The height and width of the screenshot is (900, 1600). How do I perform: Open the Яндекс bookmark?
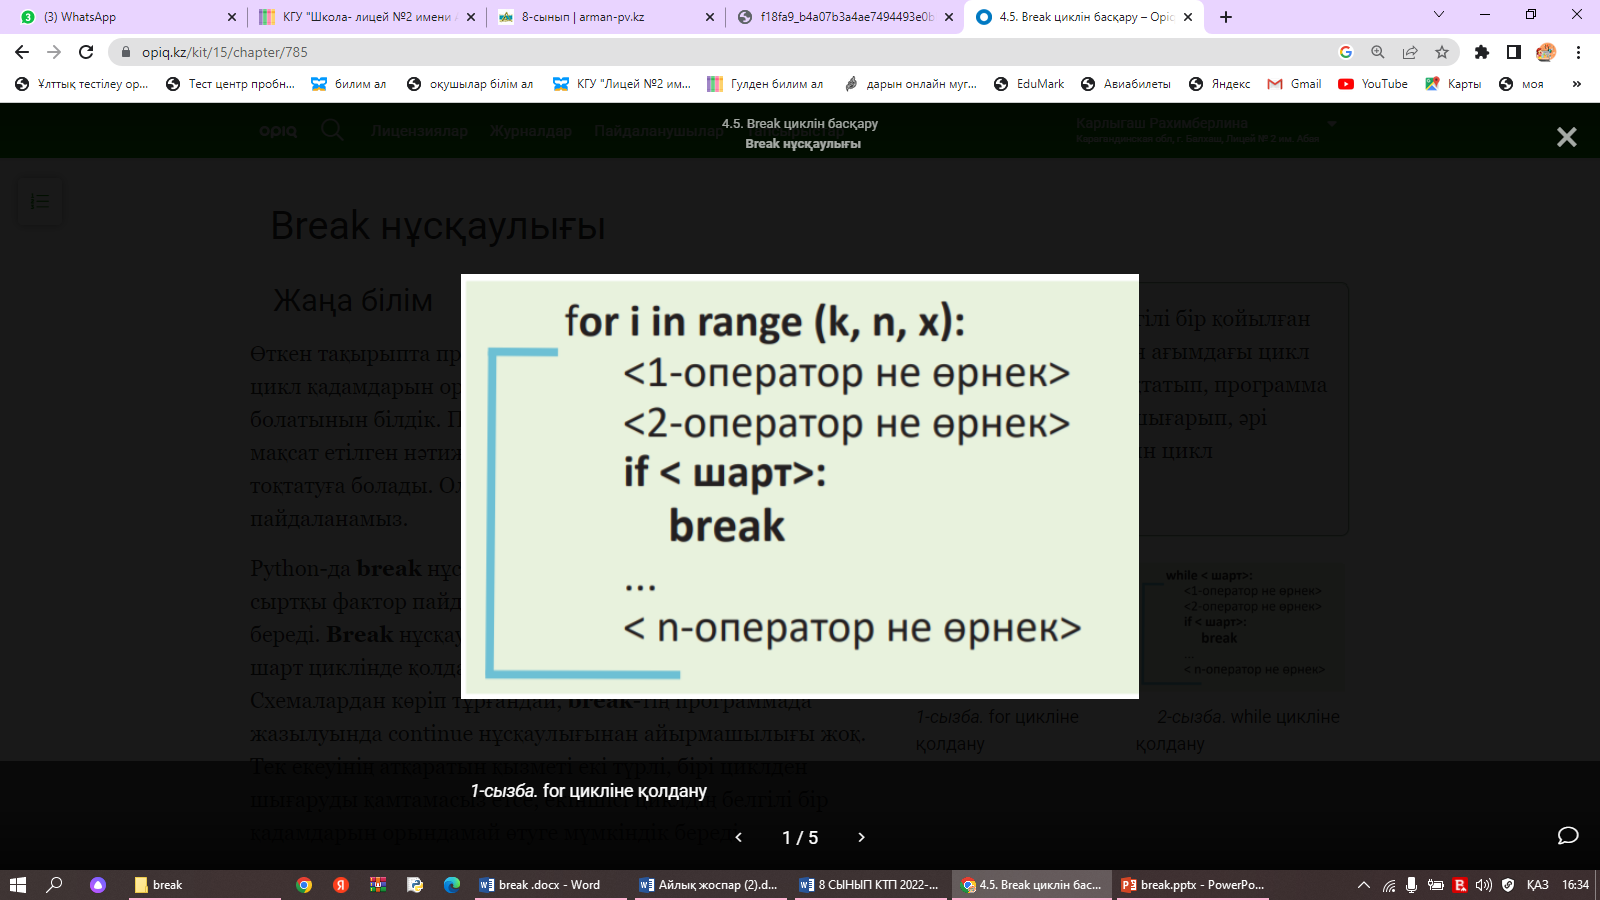(x=1220, y=84)
